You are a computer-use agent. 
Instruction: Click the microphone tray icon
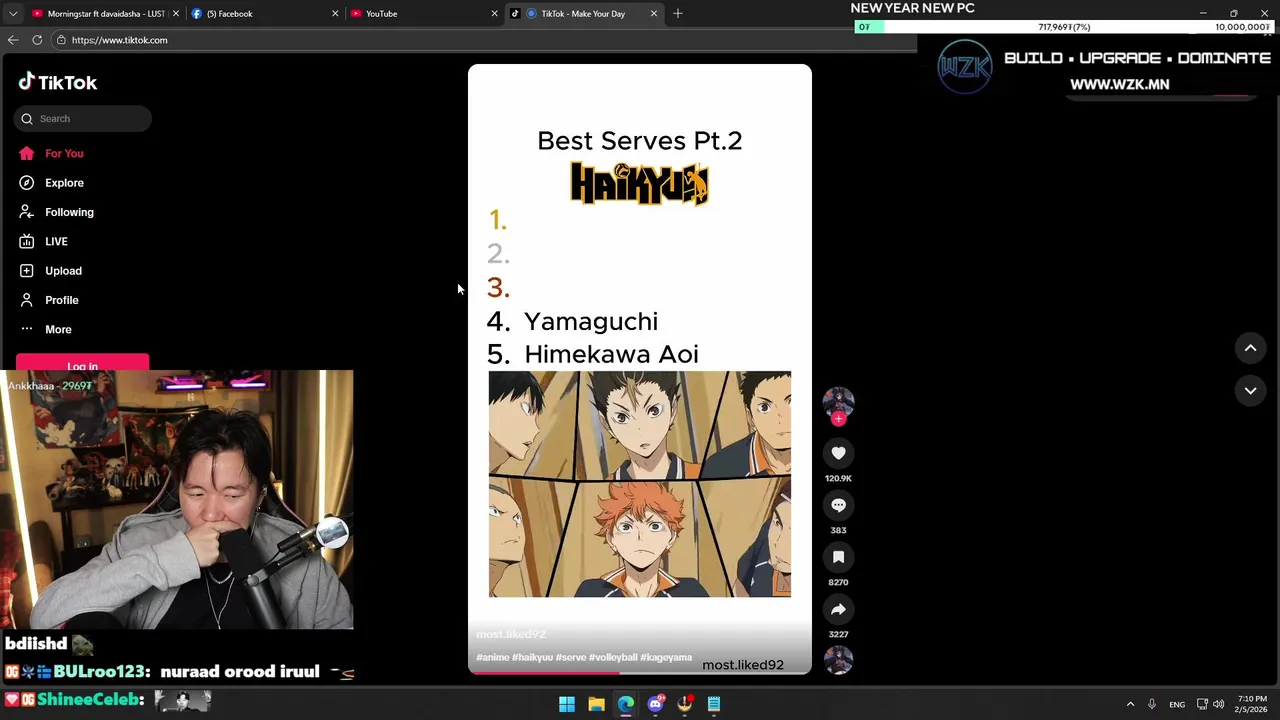(x=1152, y=704)
